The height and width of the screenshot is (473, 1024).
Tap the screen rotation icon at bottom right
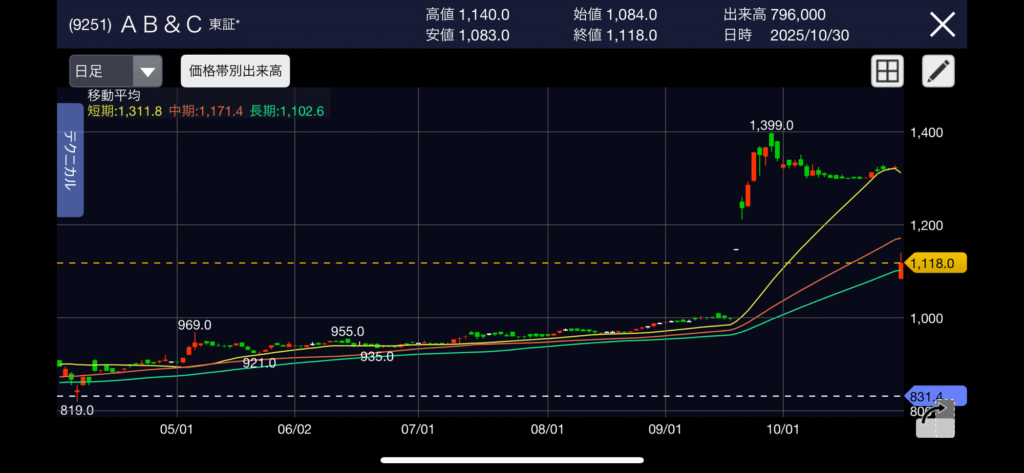pos(936,418)
